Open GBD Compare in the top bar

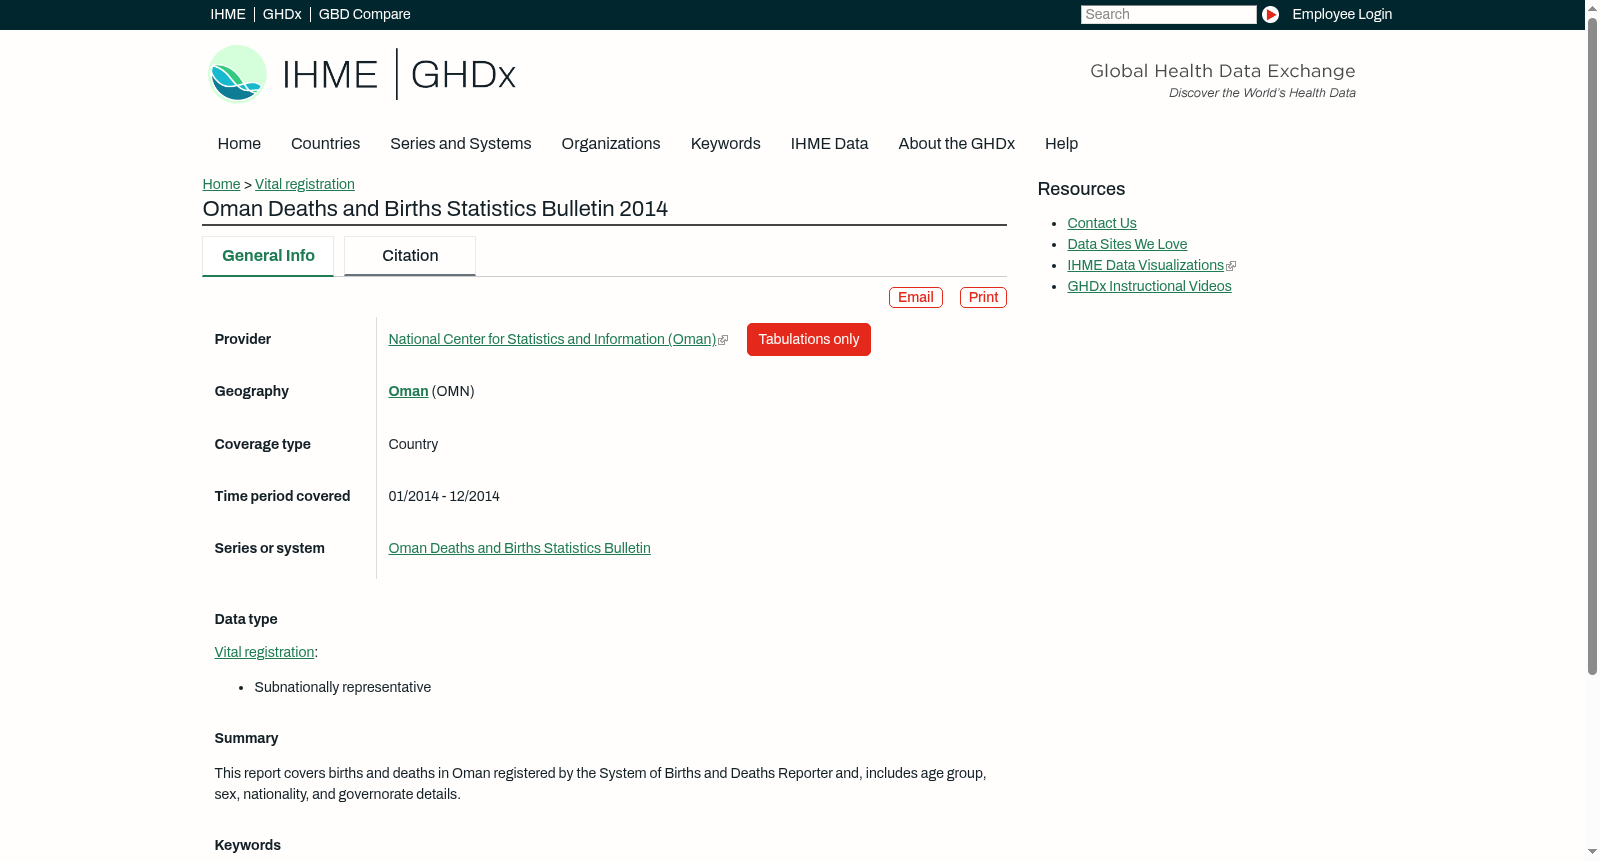pyautogui.click(x=365, y=14)
